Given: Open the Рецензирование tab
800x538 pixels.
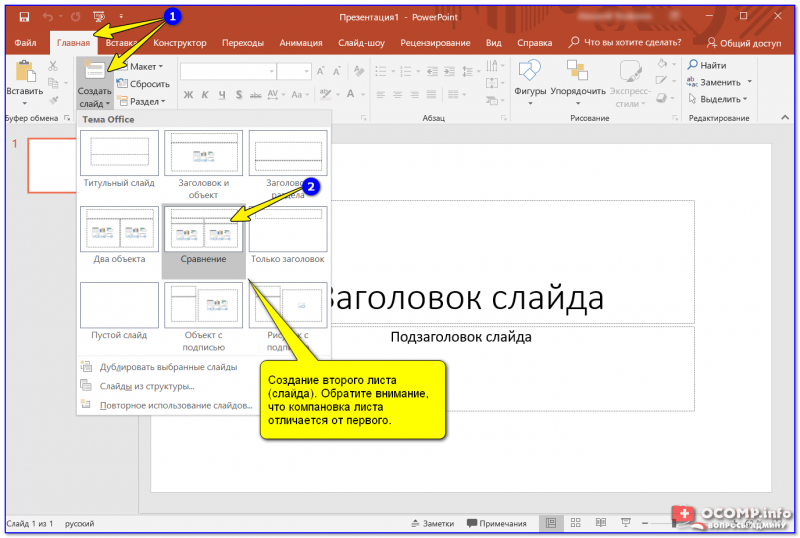Looking at the screenshot, I should [x=435, y=43].
